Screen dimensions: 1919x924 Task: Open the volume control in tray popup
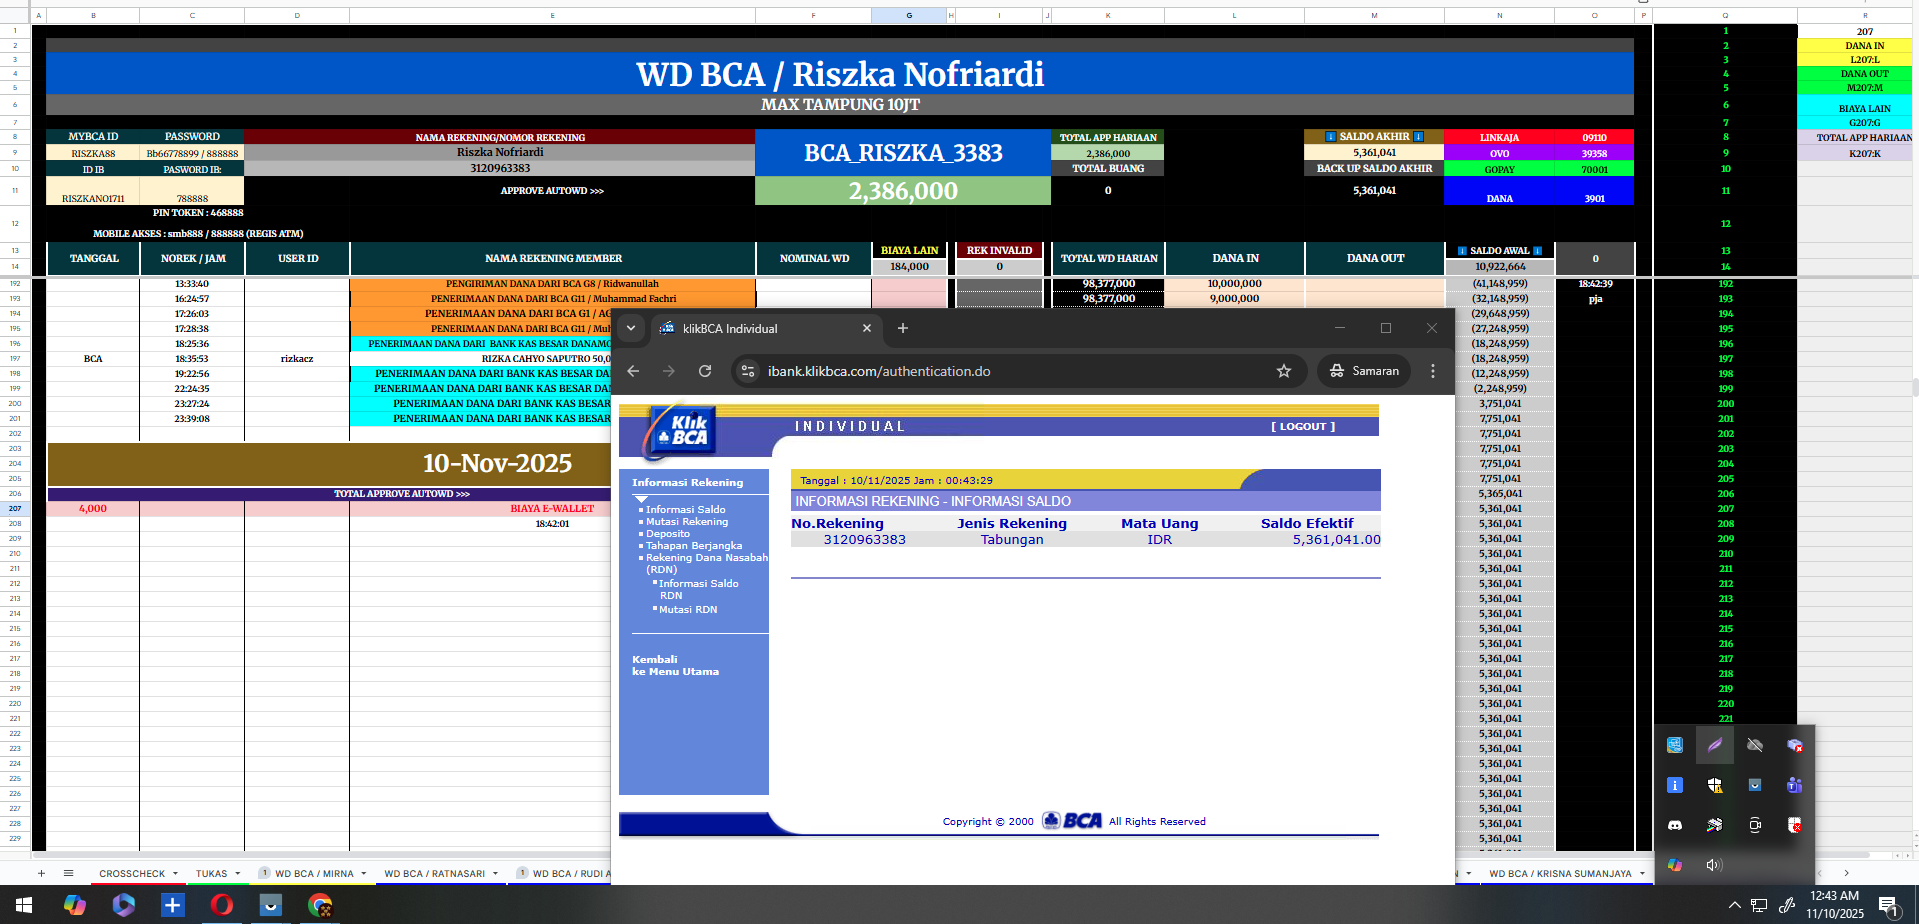[1714, 865]
